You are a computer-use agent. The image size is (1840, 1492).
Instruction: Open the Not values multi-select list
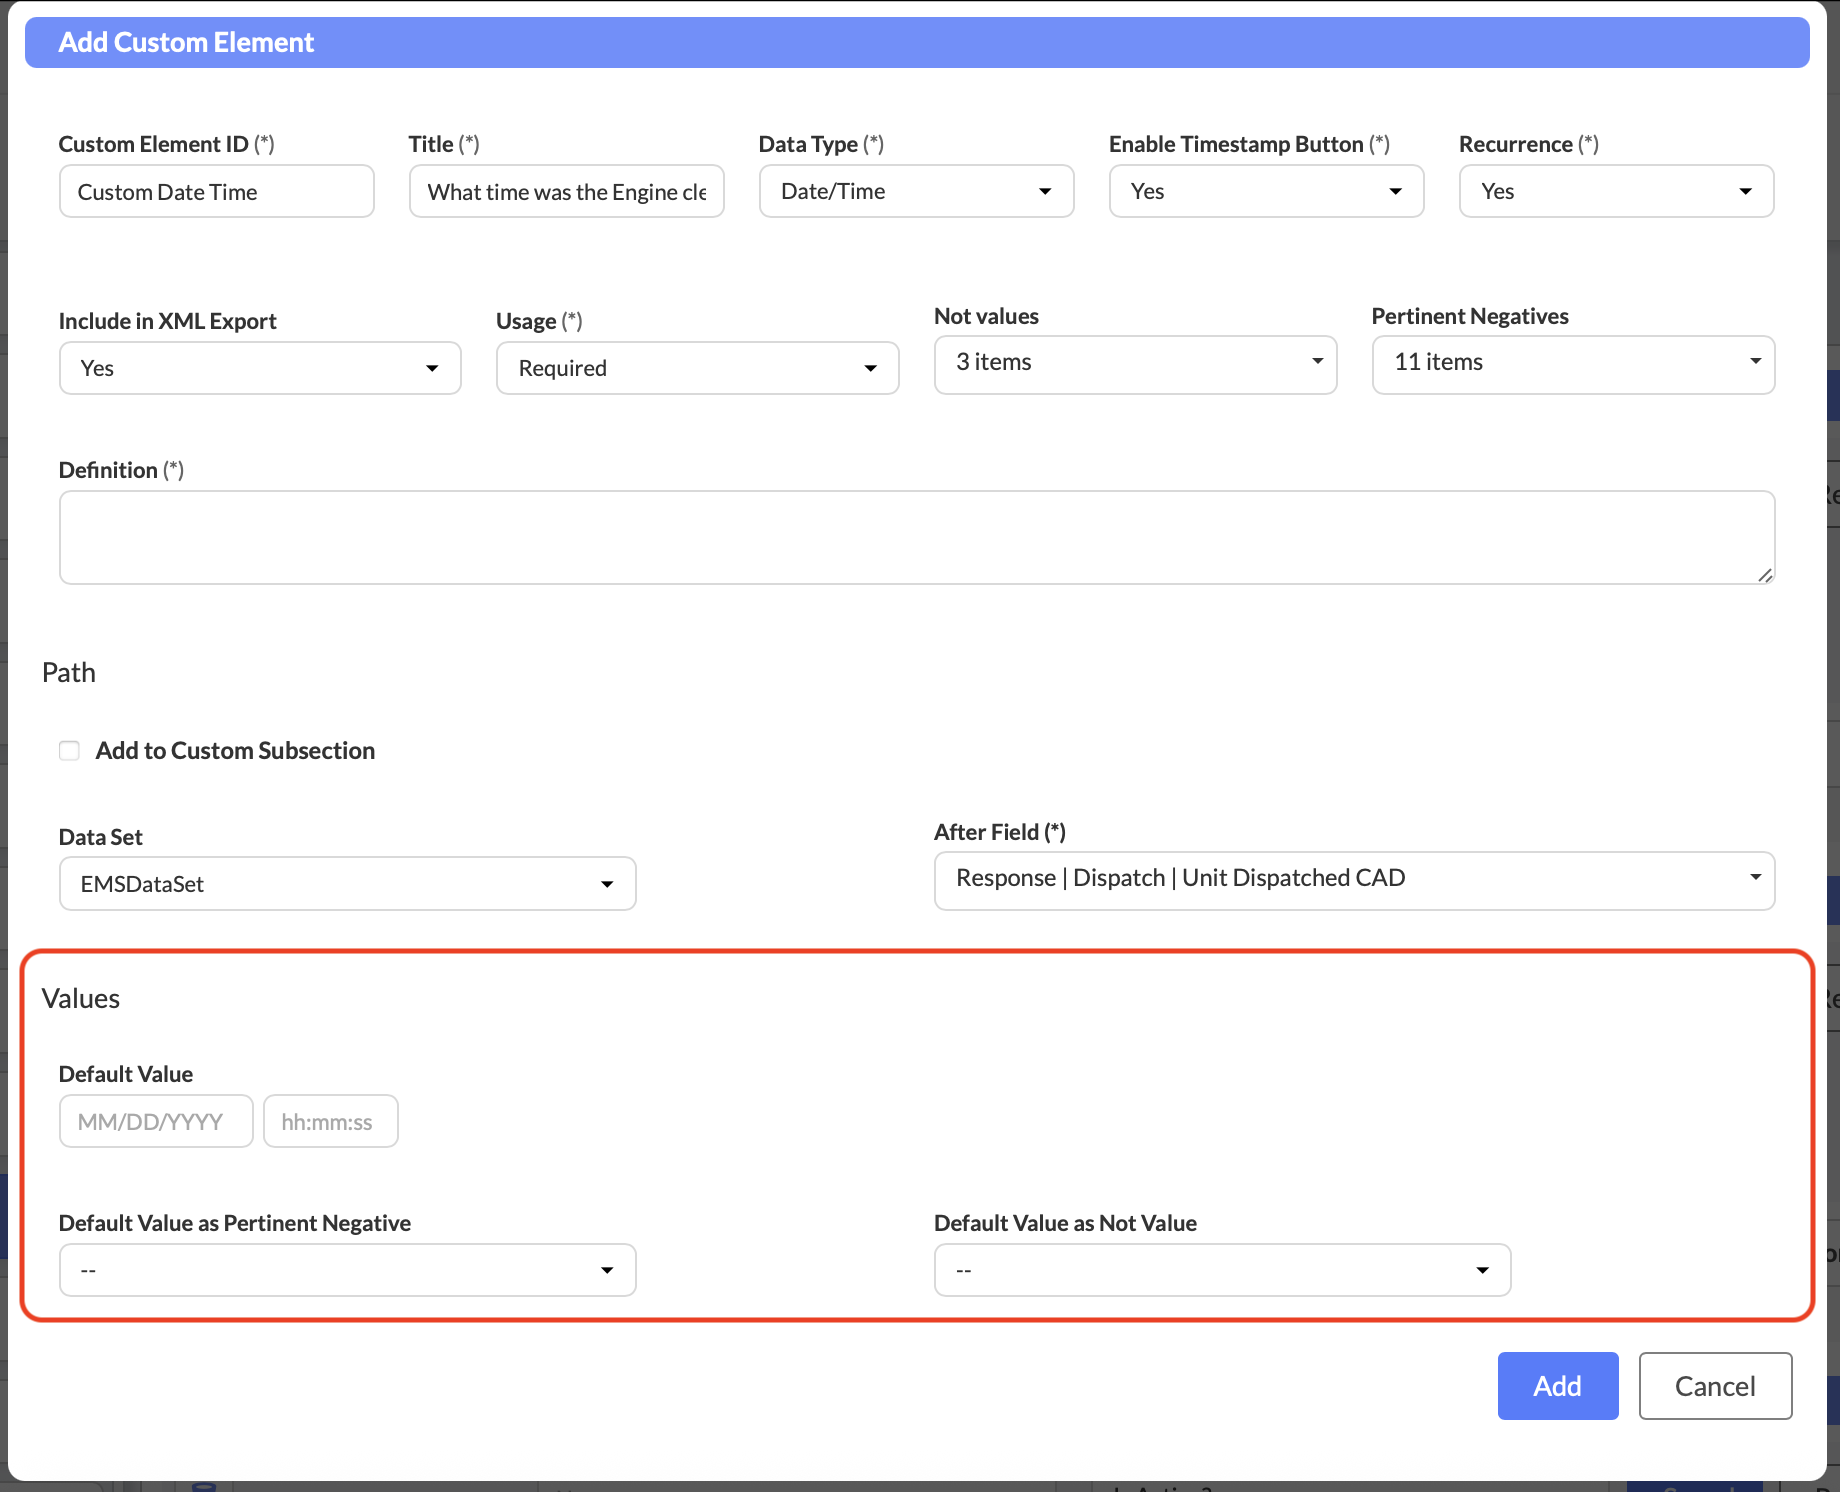click(1135, 364)
